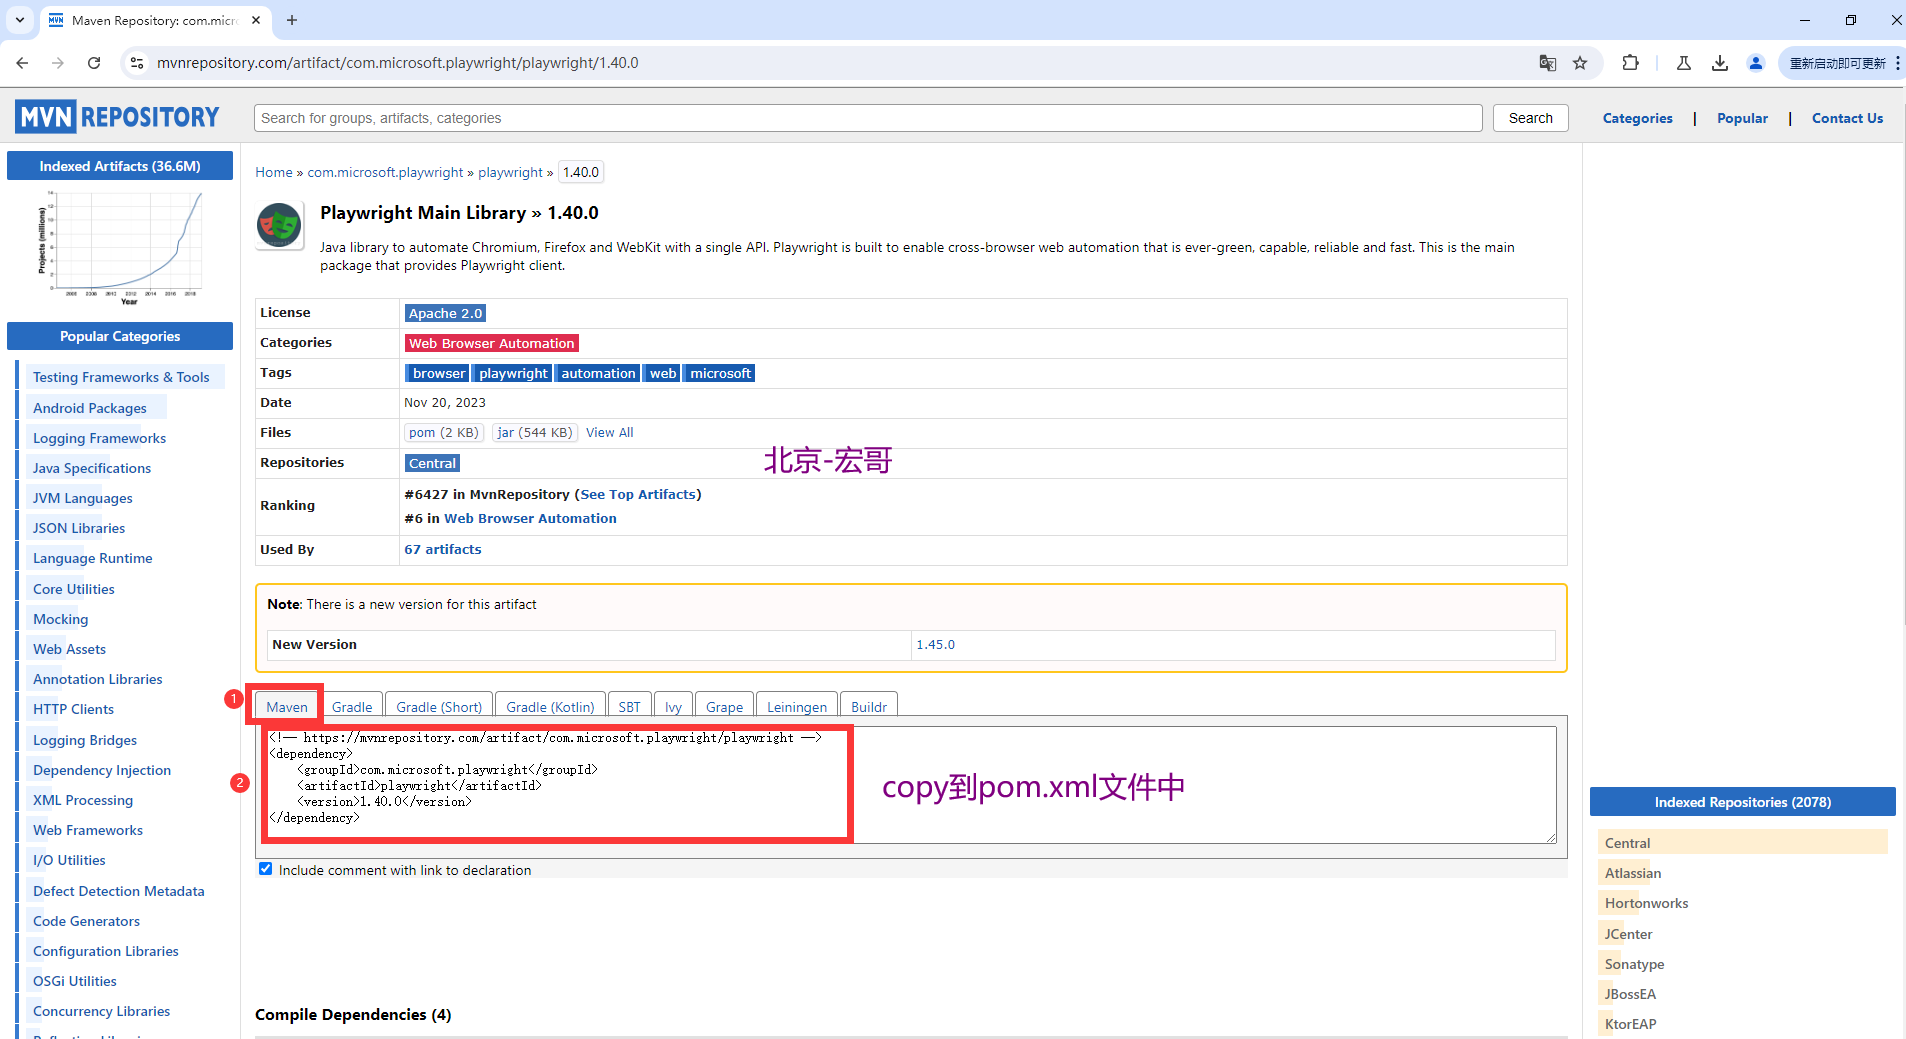Switch to the Gradle (Kotlin) tab
The height and width of the screenshot is (1039, 1906).
pos(550,706)
